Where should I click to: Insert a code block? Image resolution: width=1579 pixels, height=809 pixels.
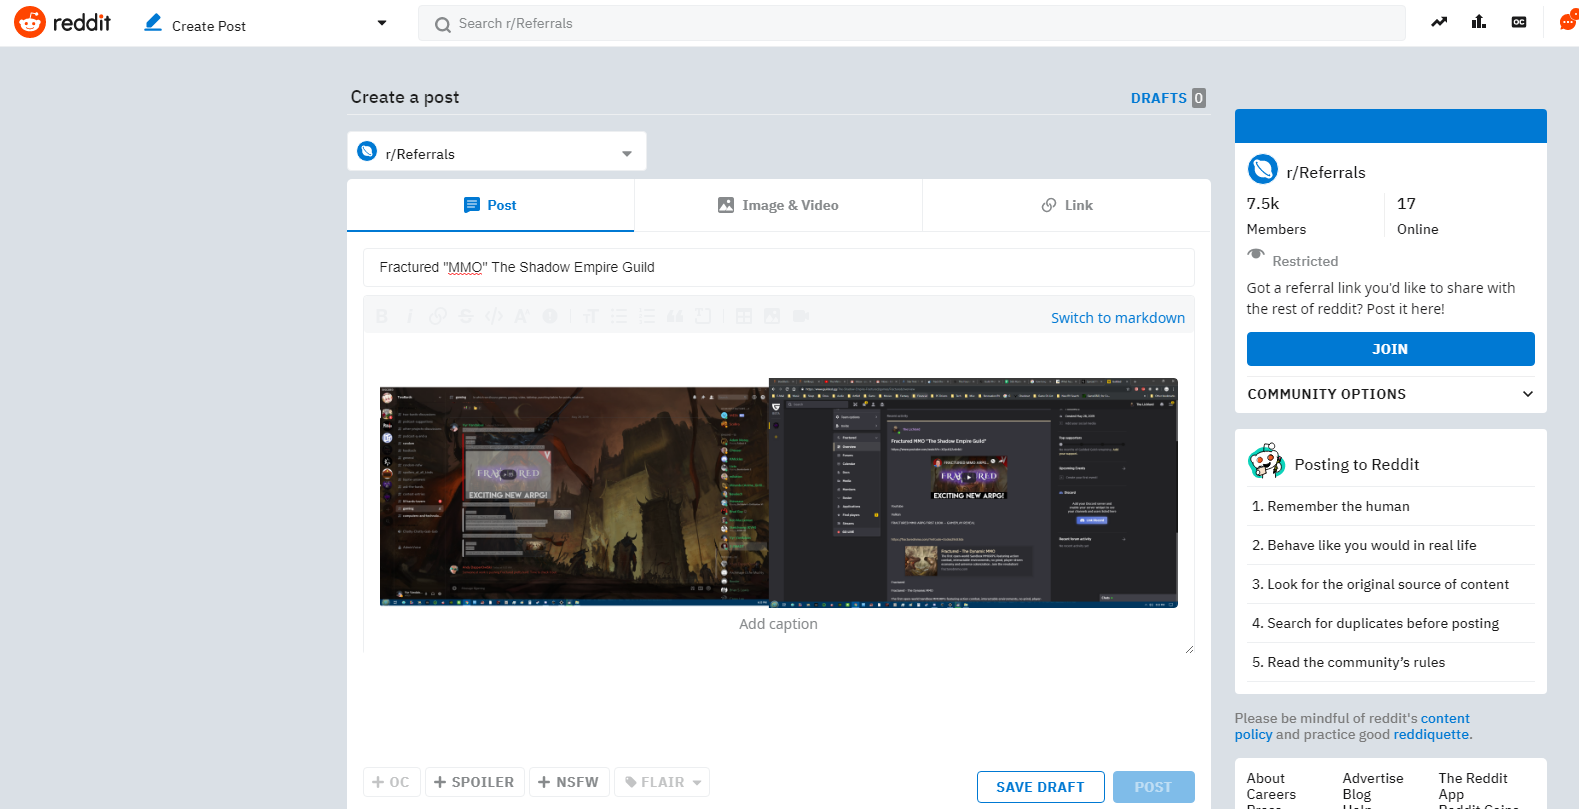pyautogui.click(x=703, y=316)
